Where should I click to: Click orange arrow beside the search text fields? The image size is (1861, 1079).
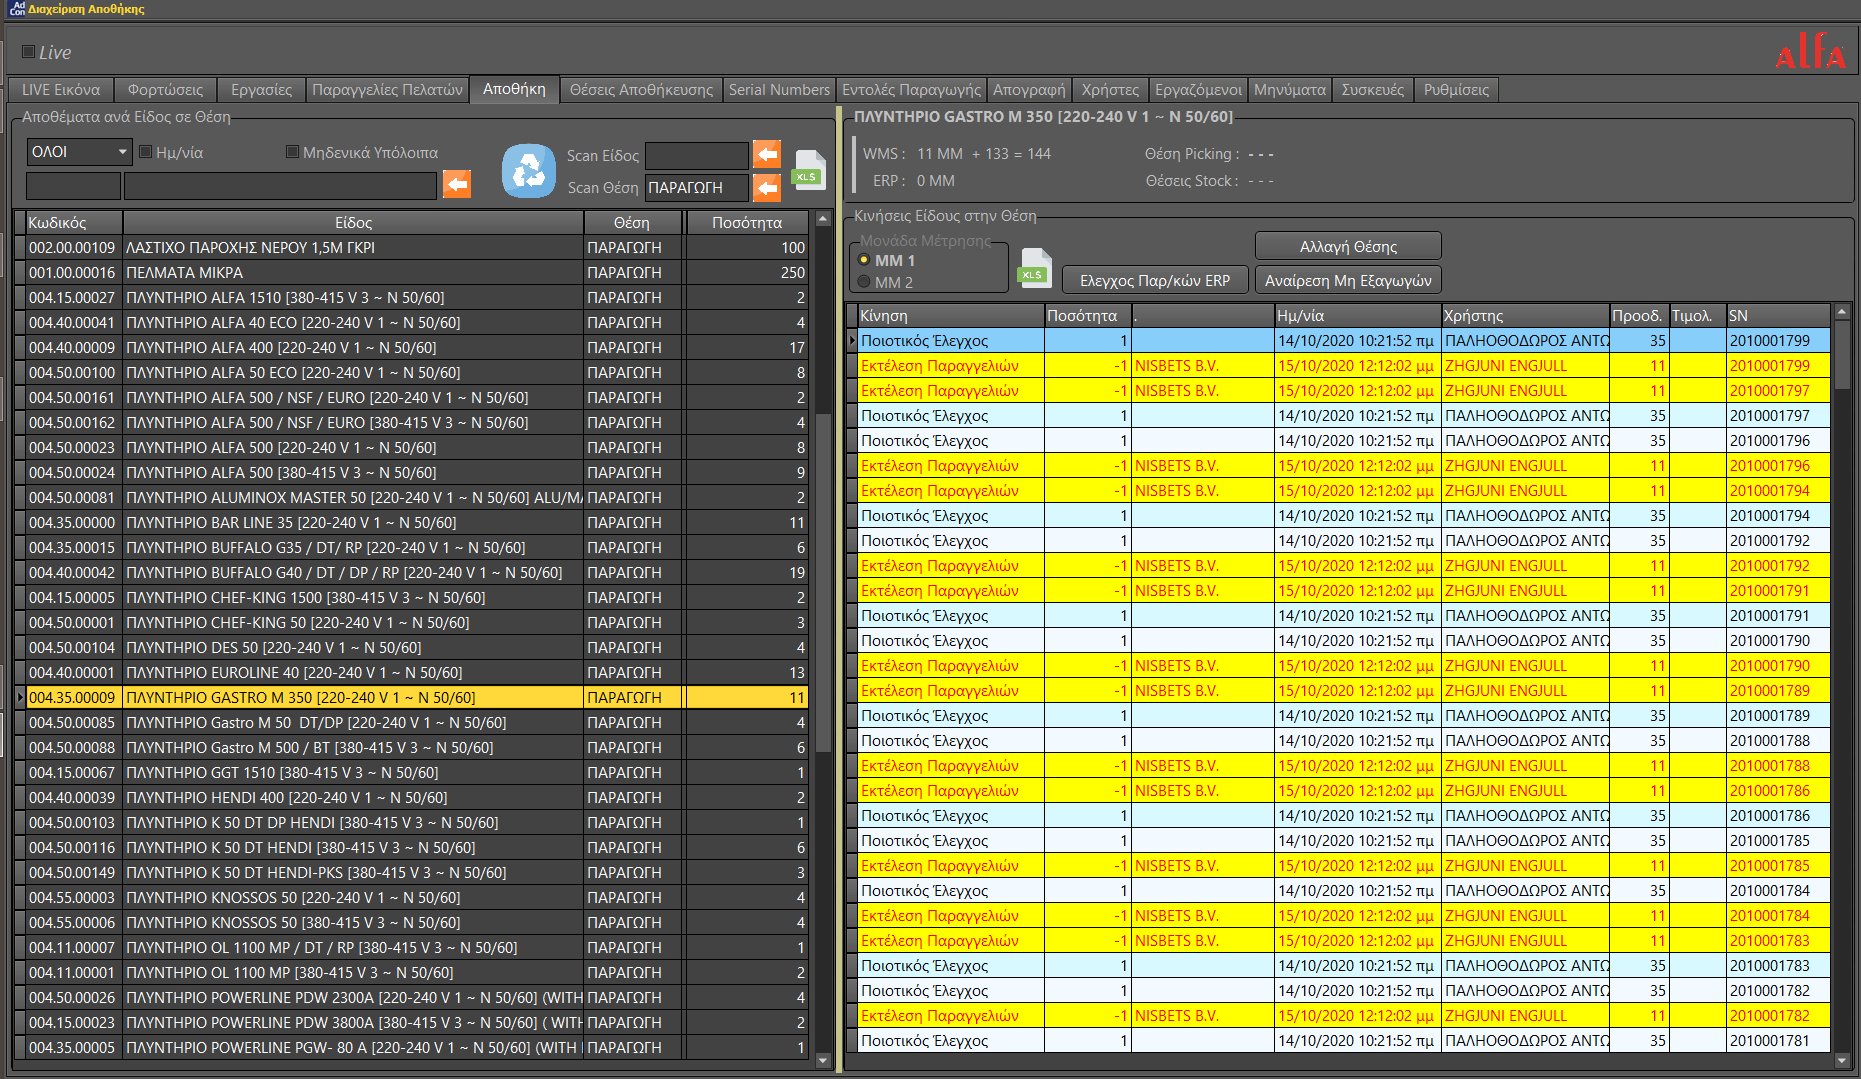[x=457, y=184]
